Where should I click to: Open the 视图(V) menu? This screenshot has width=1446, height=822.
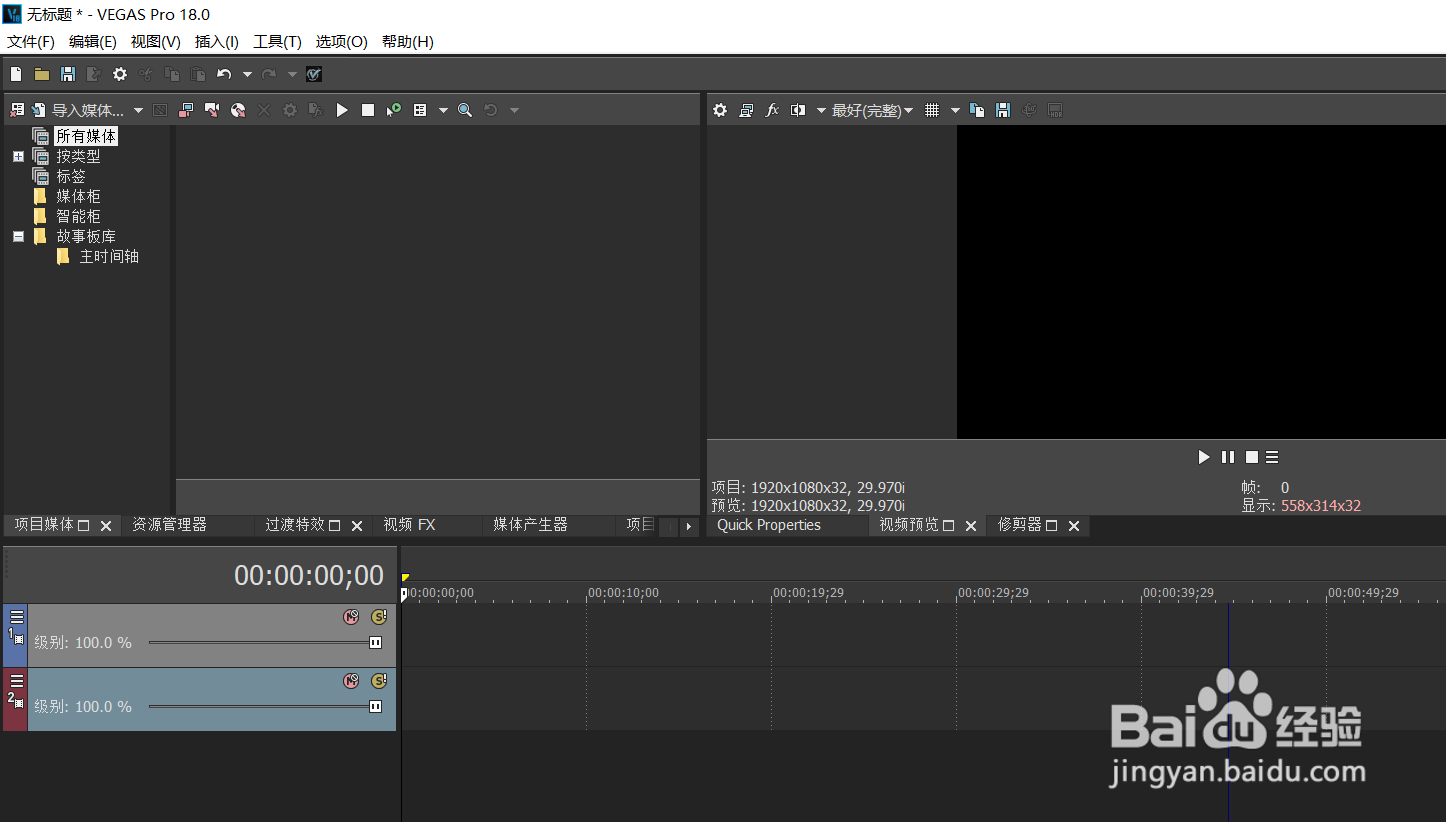(156, 41)
